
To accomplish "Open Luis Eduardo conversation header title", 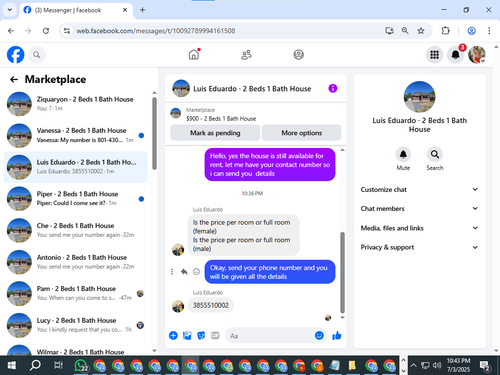I will [252, 89].
